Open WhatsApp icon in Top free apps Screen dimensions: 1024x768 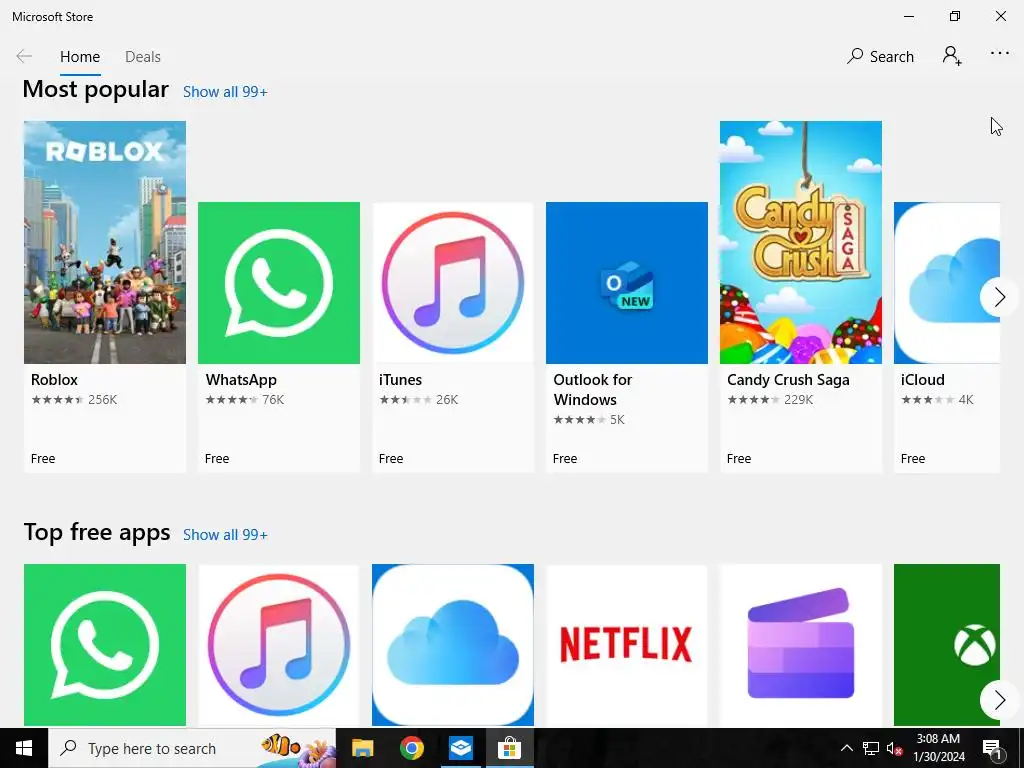pos(104,645)
